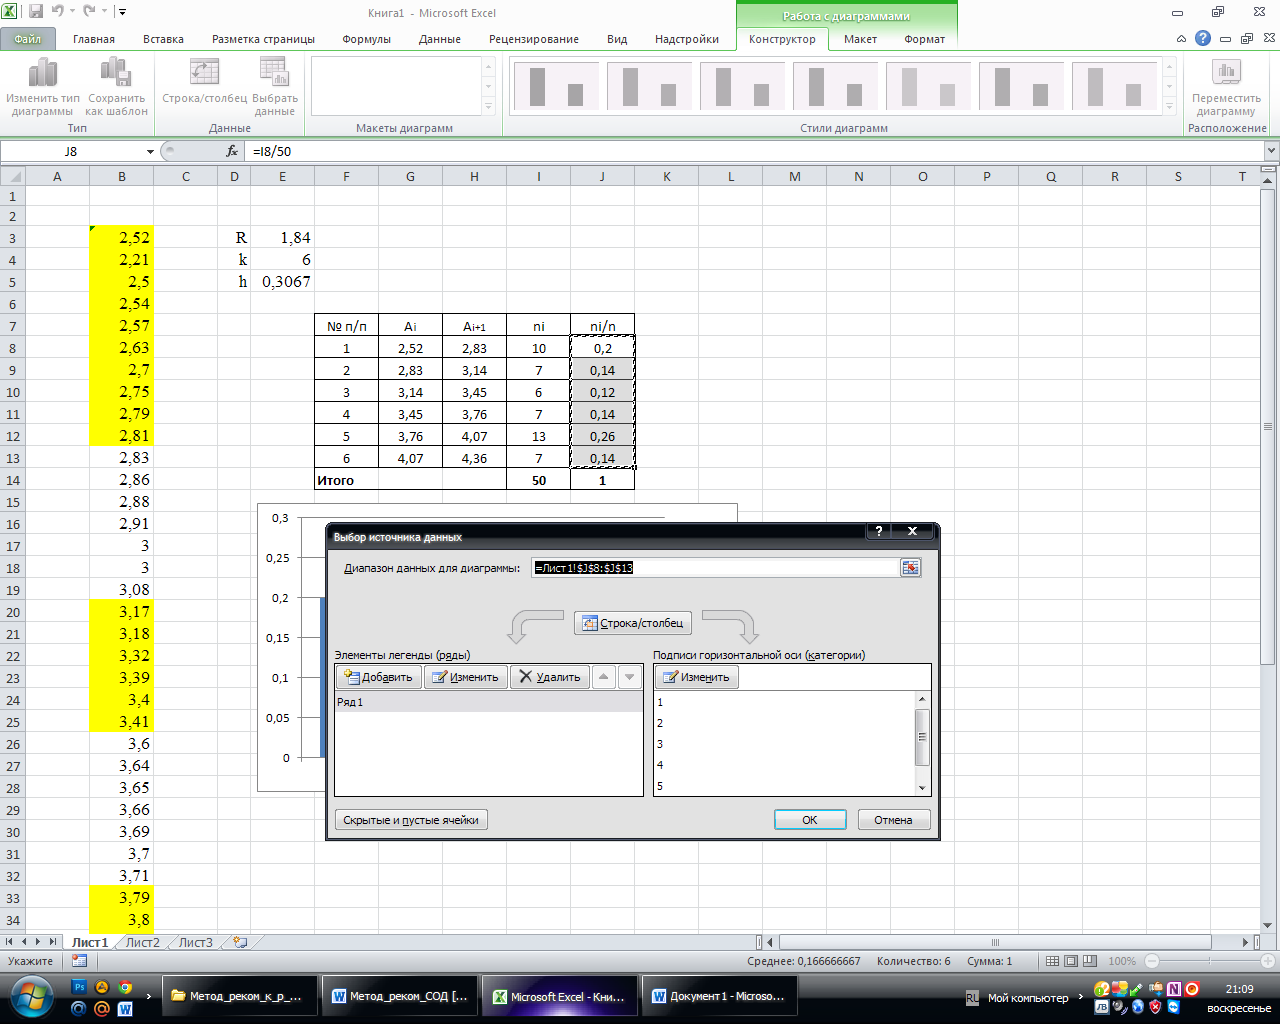Click macro record status bar icon
Image resolution: width=1280 pixels, height=1024 pixels.
79,961
